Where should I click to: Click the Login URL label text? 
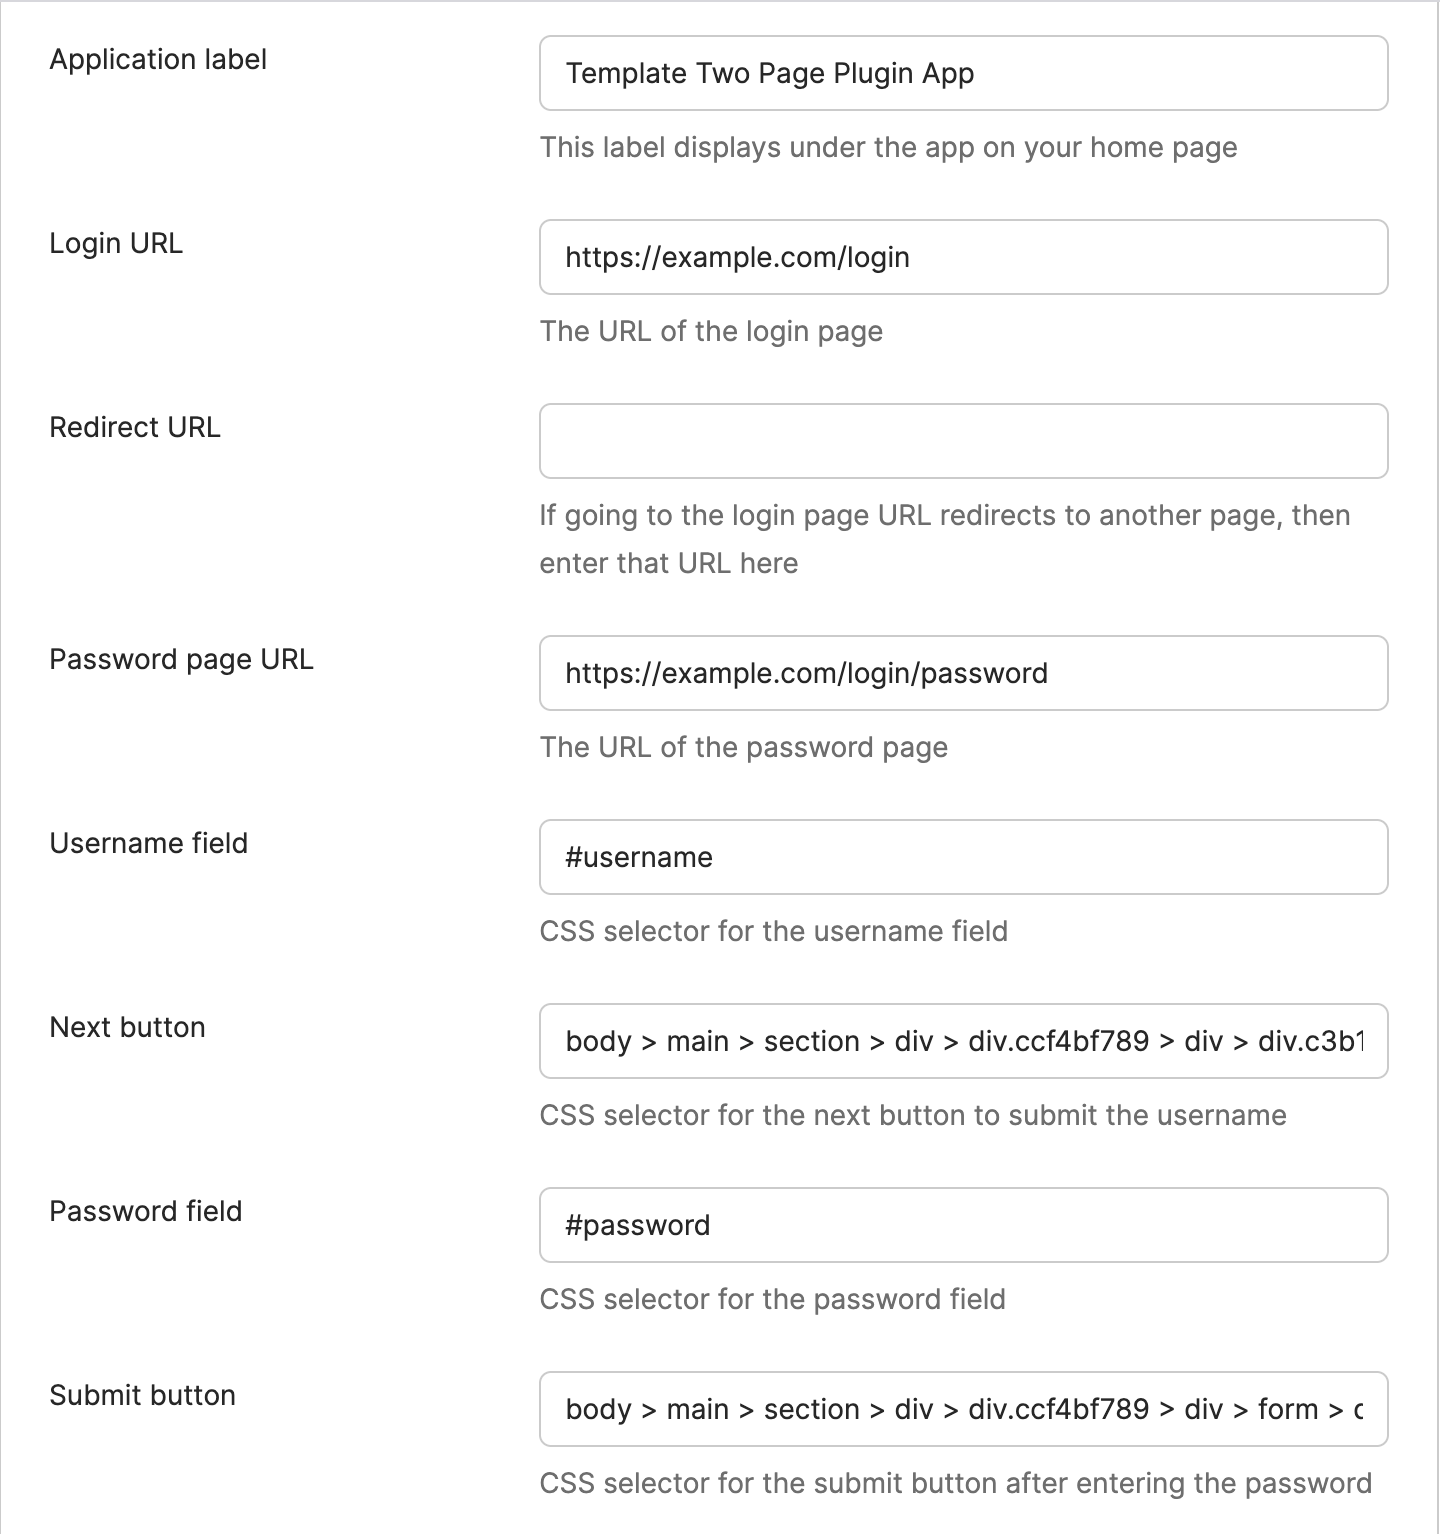click(116, 243)
